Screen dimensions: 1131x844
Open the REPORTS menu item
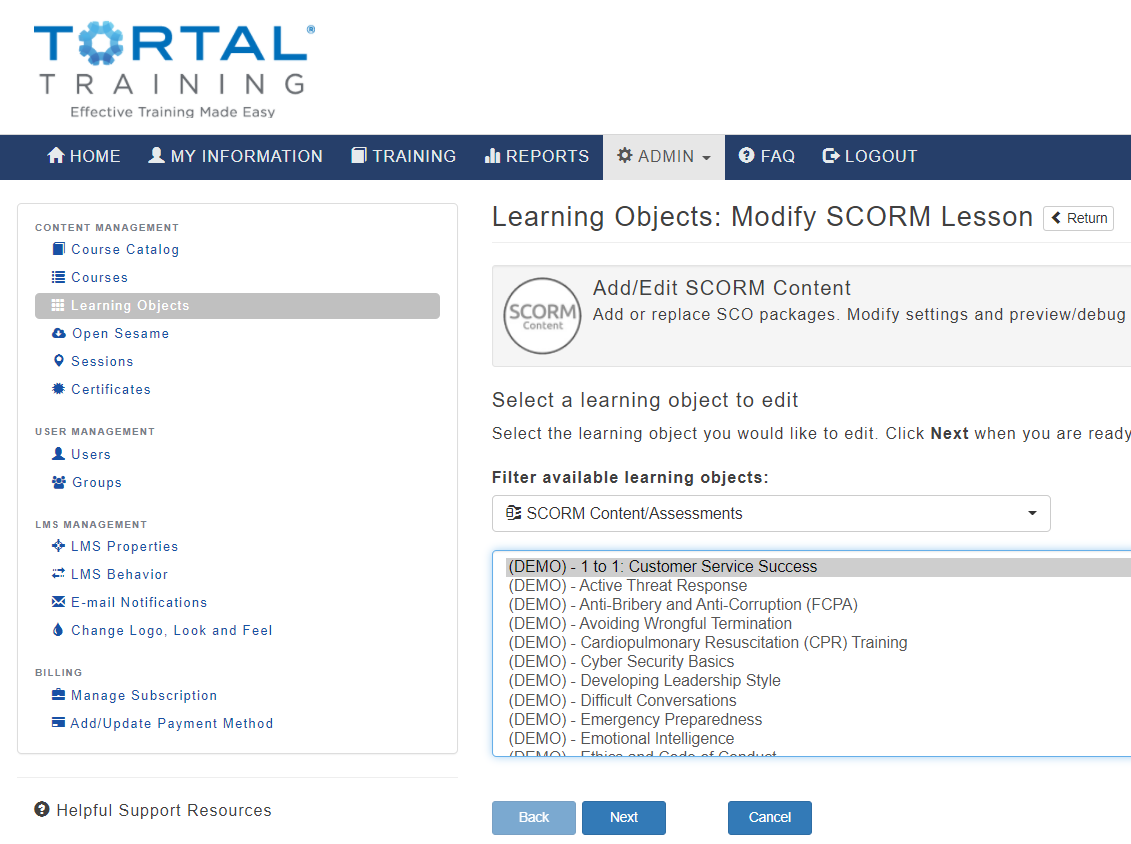pyautogui.click(x=537, y=156)
